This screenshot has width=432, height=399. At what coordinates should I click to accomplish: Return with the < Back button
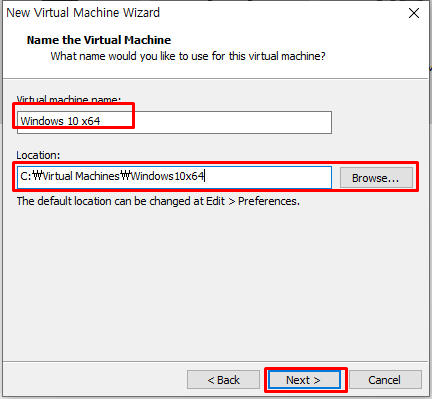223,380
